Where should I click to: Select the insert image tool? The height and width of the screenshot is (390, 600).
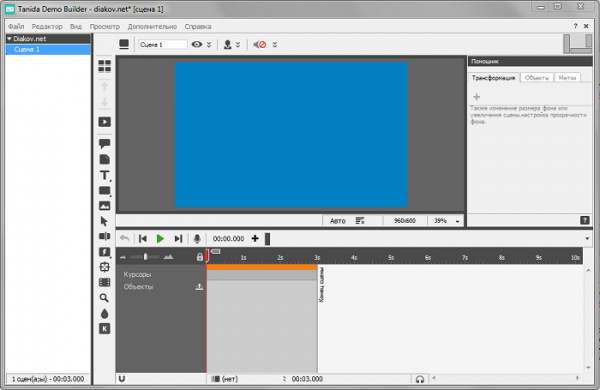104,206
